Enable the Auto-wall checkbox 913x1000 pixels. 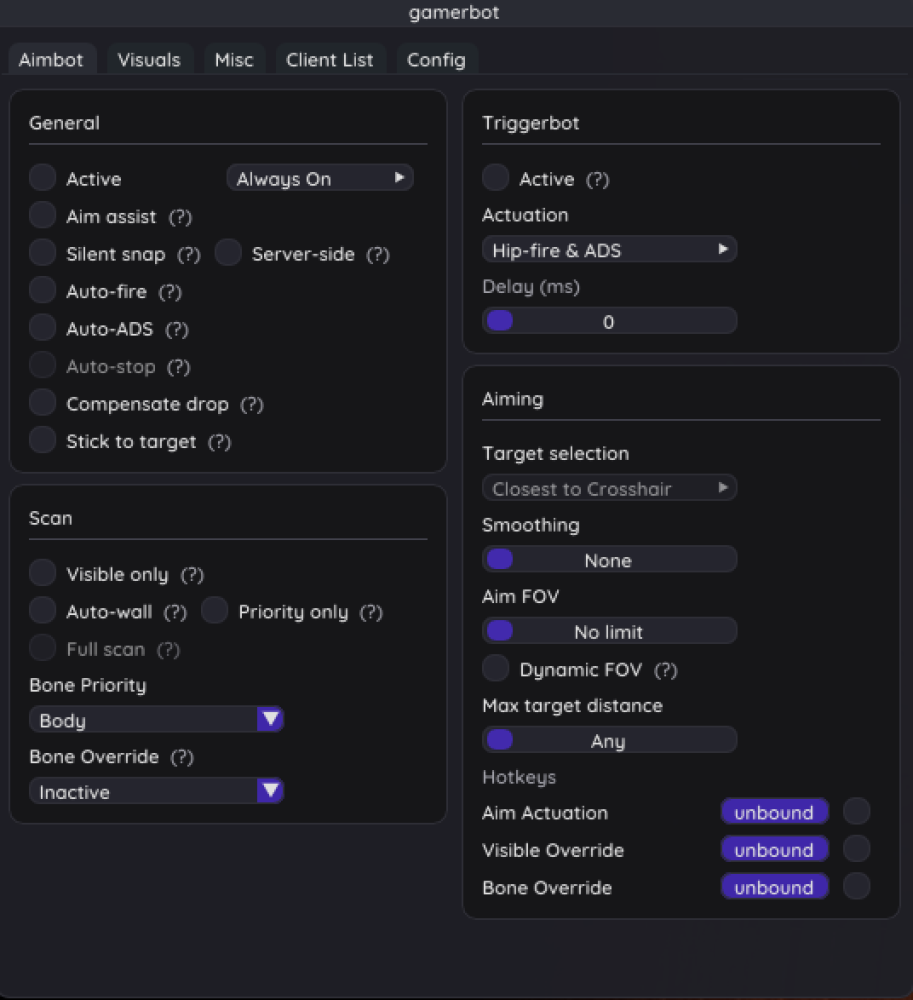tap(42, 611)
